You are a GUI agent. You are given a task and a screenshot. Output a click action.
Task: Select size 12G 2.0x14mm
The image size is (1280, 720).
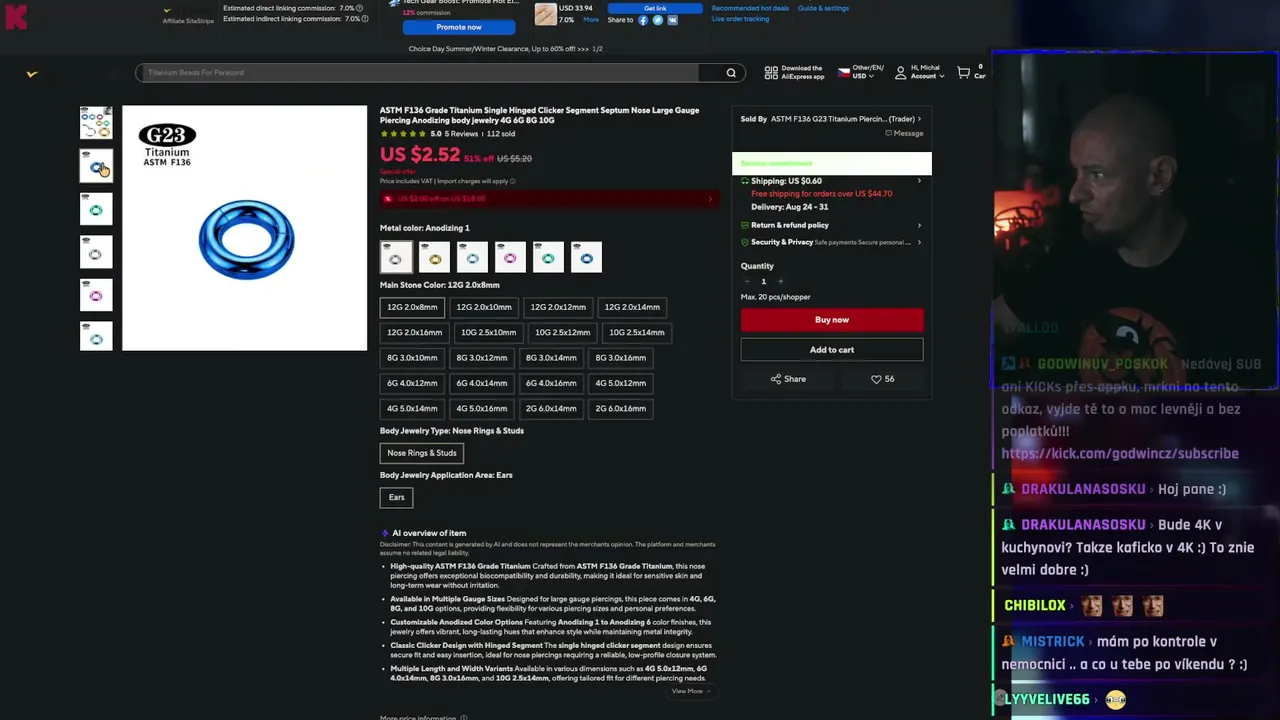click(x=632, y=307)
